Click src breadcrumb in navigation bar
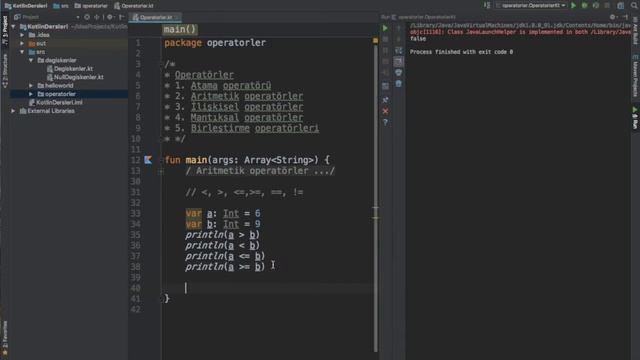Image resolution: width=640 pixels, height=360 pixels. coord(61,6)
